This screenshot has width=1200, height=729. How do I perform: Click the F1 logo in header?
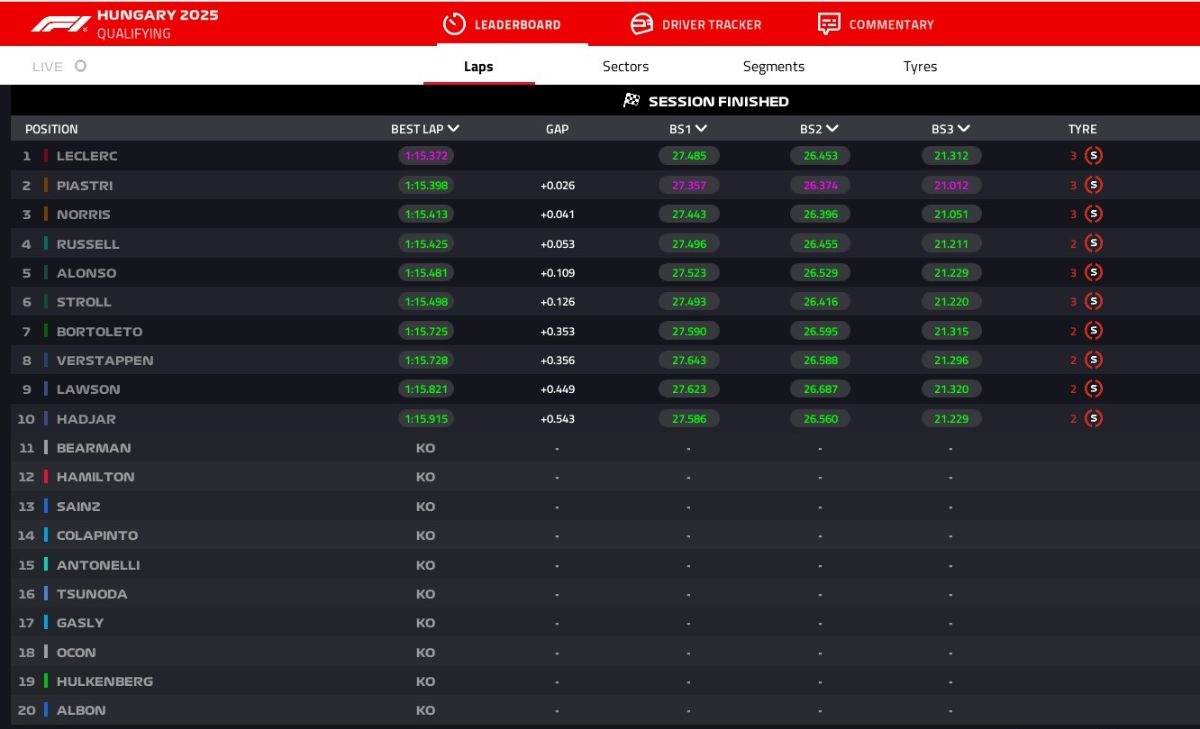coord(60,24)
